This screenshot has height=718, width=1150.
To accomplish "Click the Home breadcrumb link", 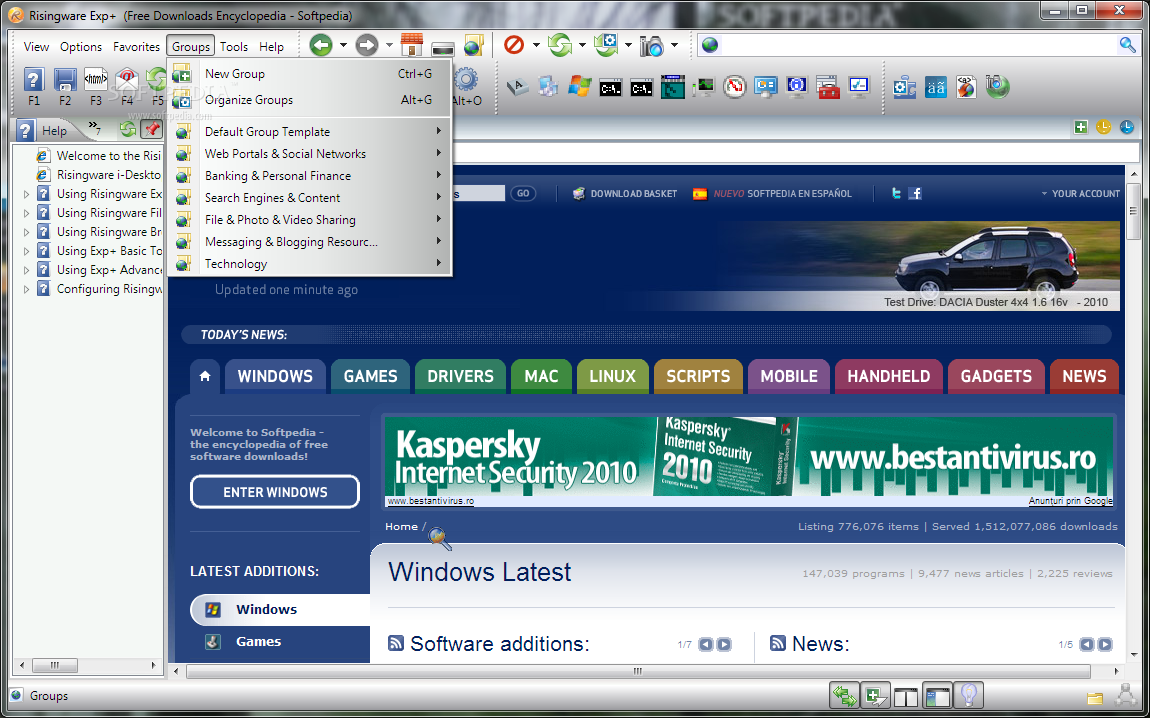I will pos(401,527).
